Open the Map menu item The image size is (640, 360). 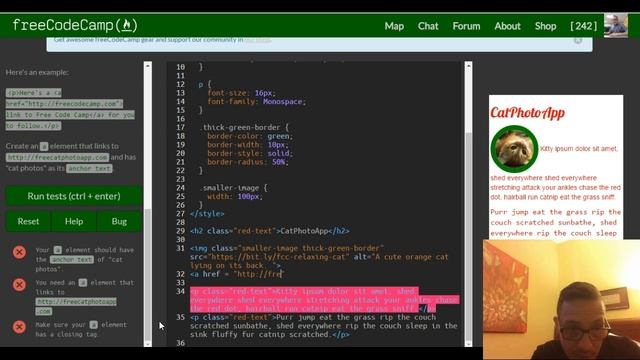(x=394, y=26)
